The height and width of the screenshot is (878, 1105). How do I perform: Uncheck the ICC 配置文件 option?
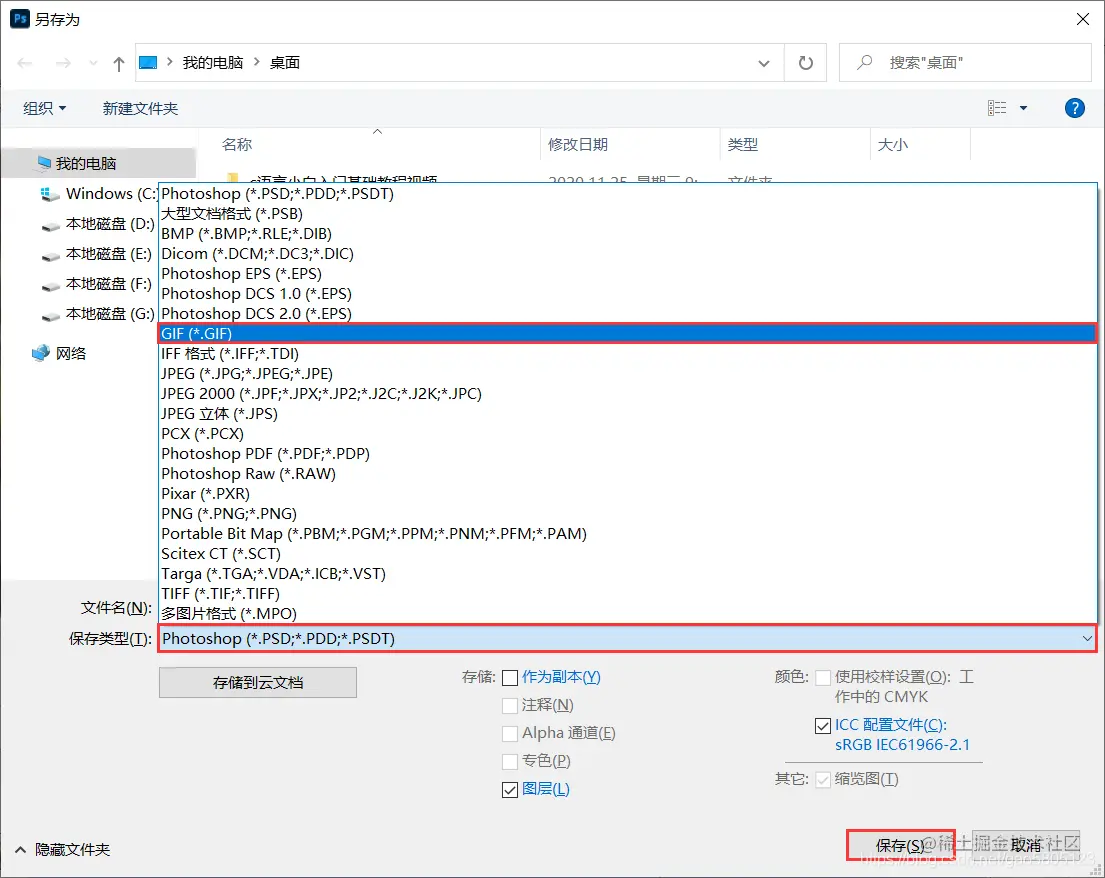click(823, 725)
